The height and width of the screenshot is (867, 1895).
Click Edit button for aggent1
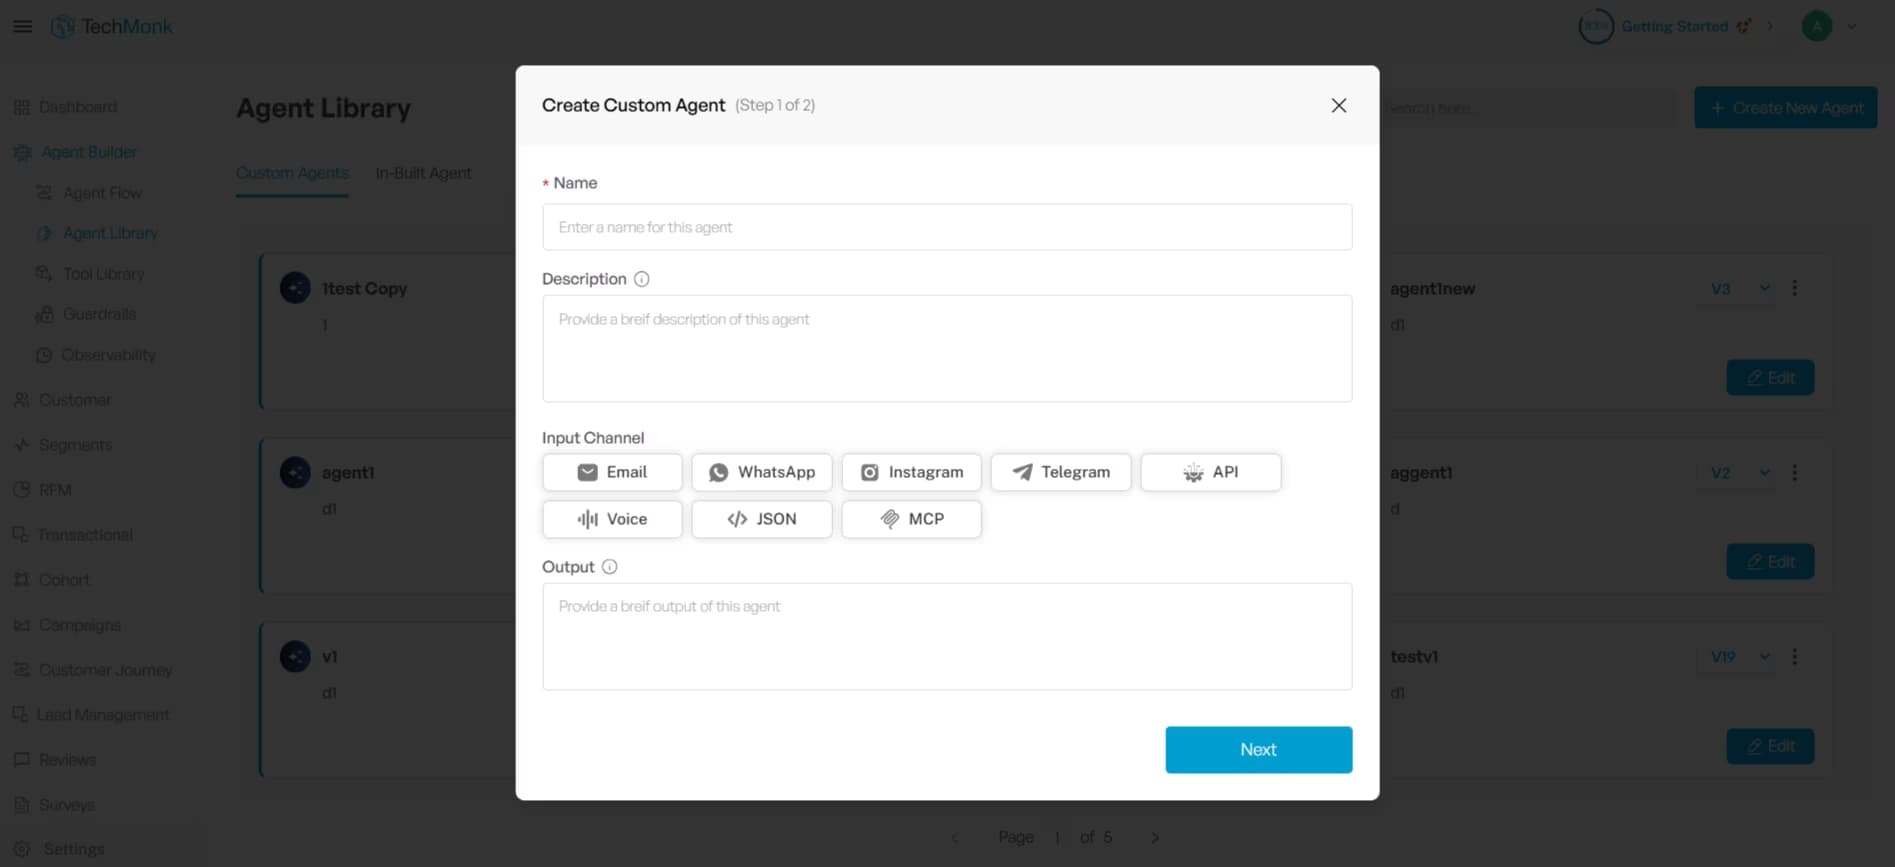[x=1770, y=562]
